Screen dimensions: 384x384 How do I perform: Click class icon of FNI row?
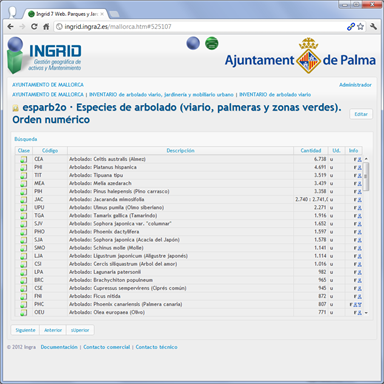pyautogui.click(x=23, y=296)
